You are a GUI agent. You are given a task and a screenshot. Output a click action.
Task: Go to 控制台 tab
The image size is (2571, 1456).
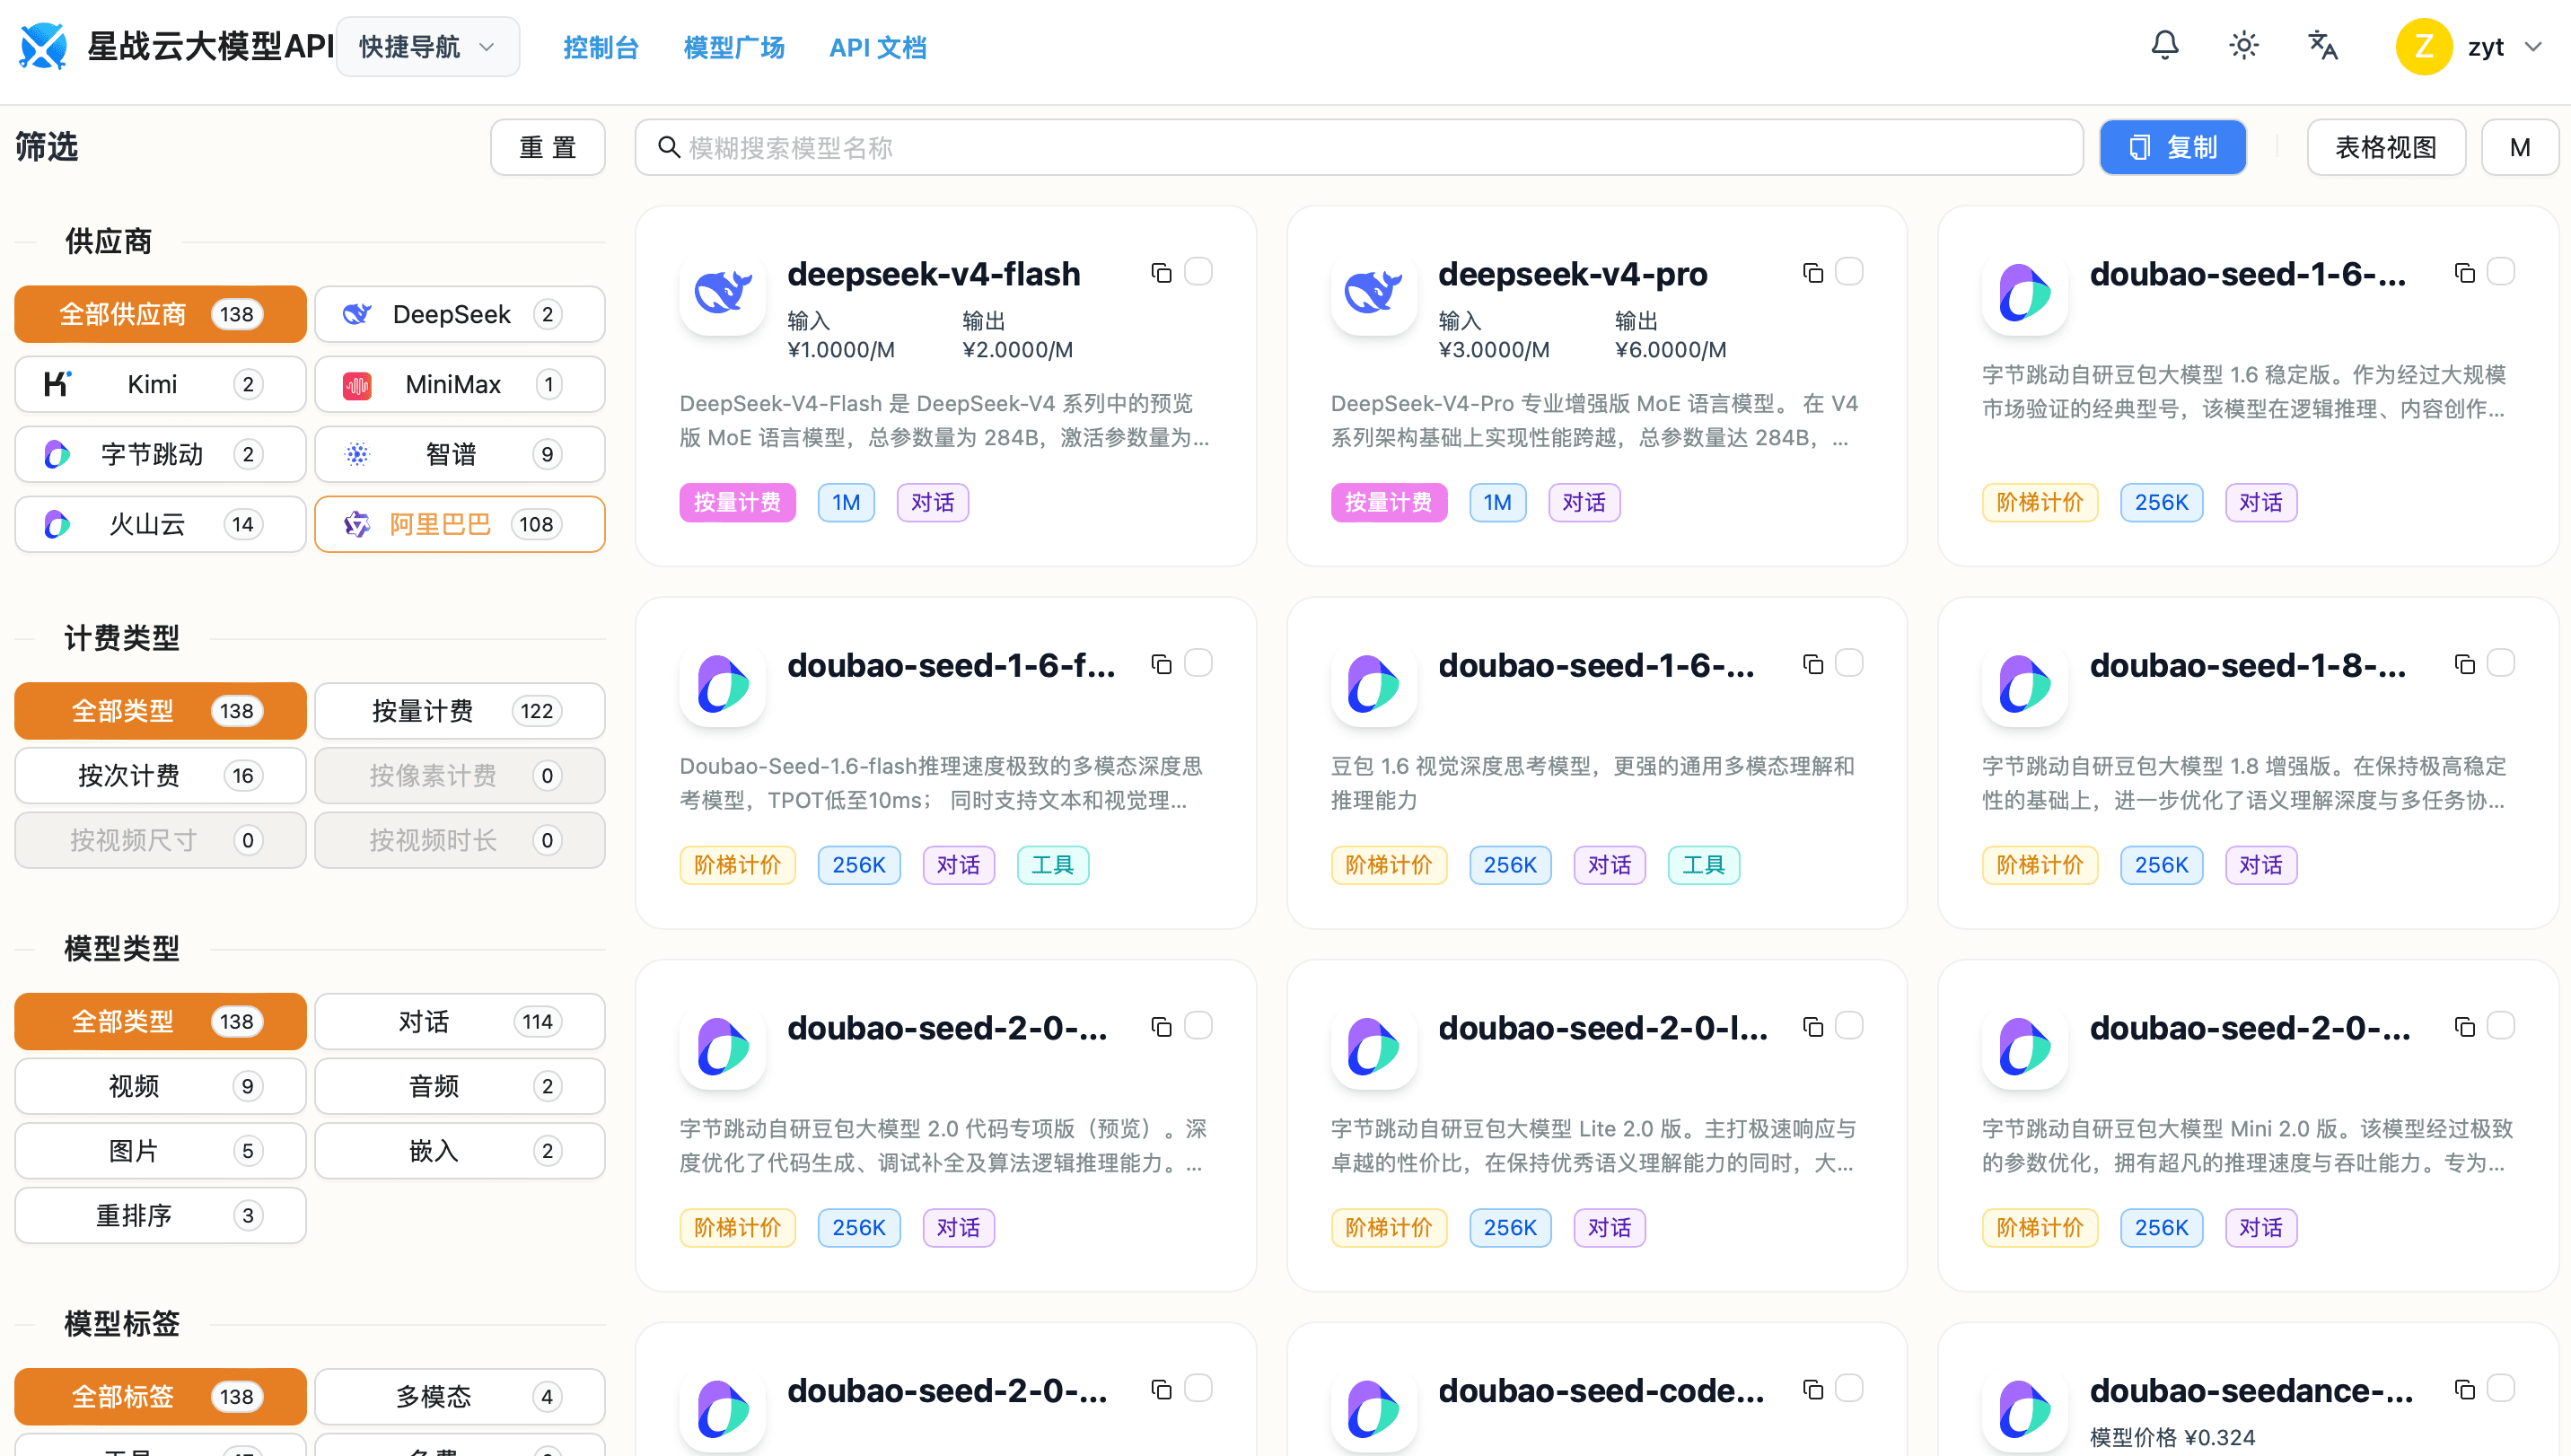click(601, 47)
